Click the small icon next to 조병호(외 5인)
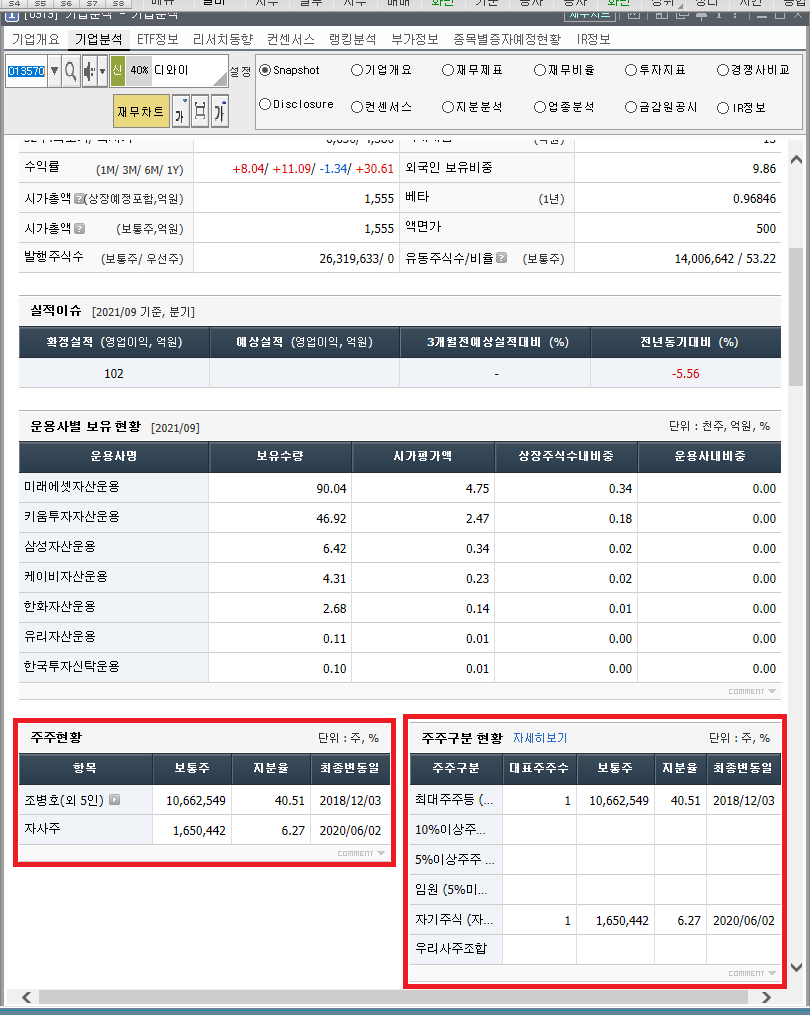The height and width of the screenshot is (1015, 810). (115, 799)
